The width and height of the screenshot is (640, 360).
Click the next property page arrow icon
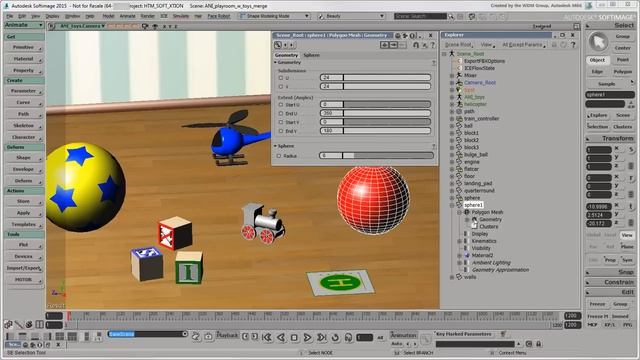(291, 45)
